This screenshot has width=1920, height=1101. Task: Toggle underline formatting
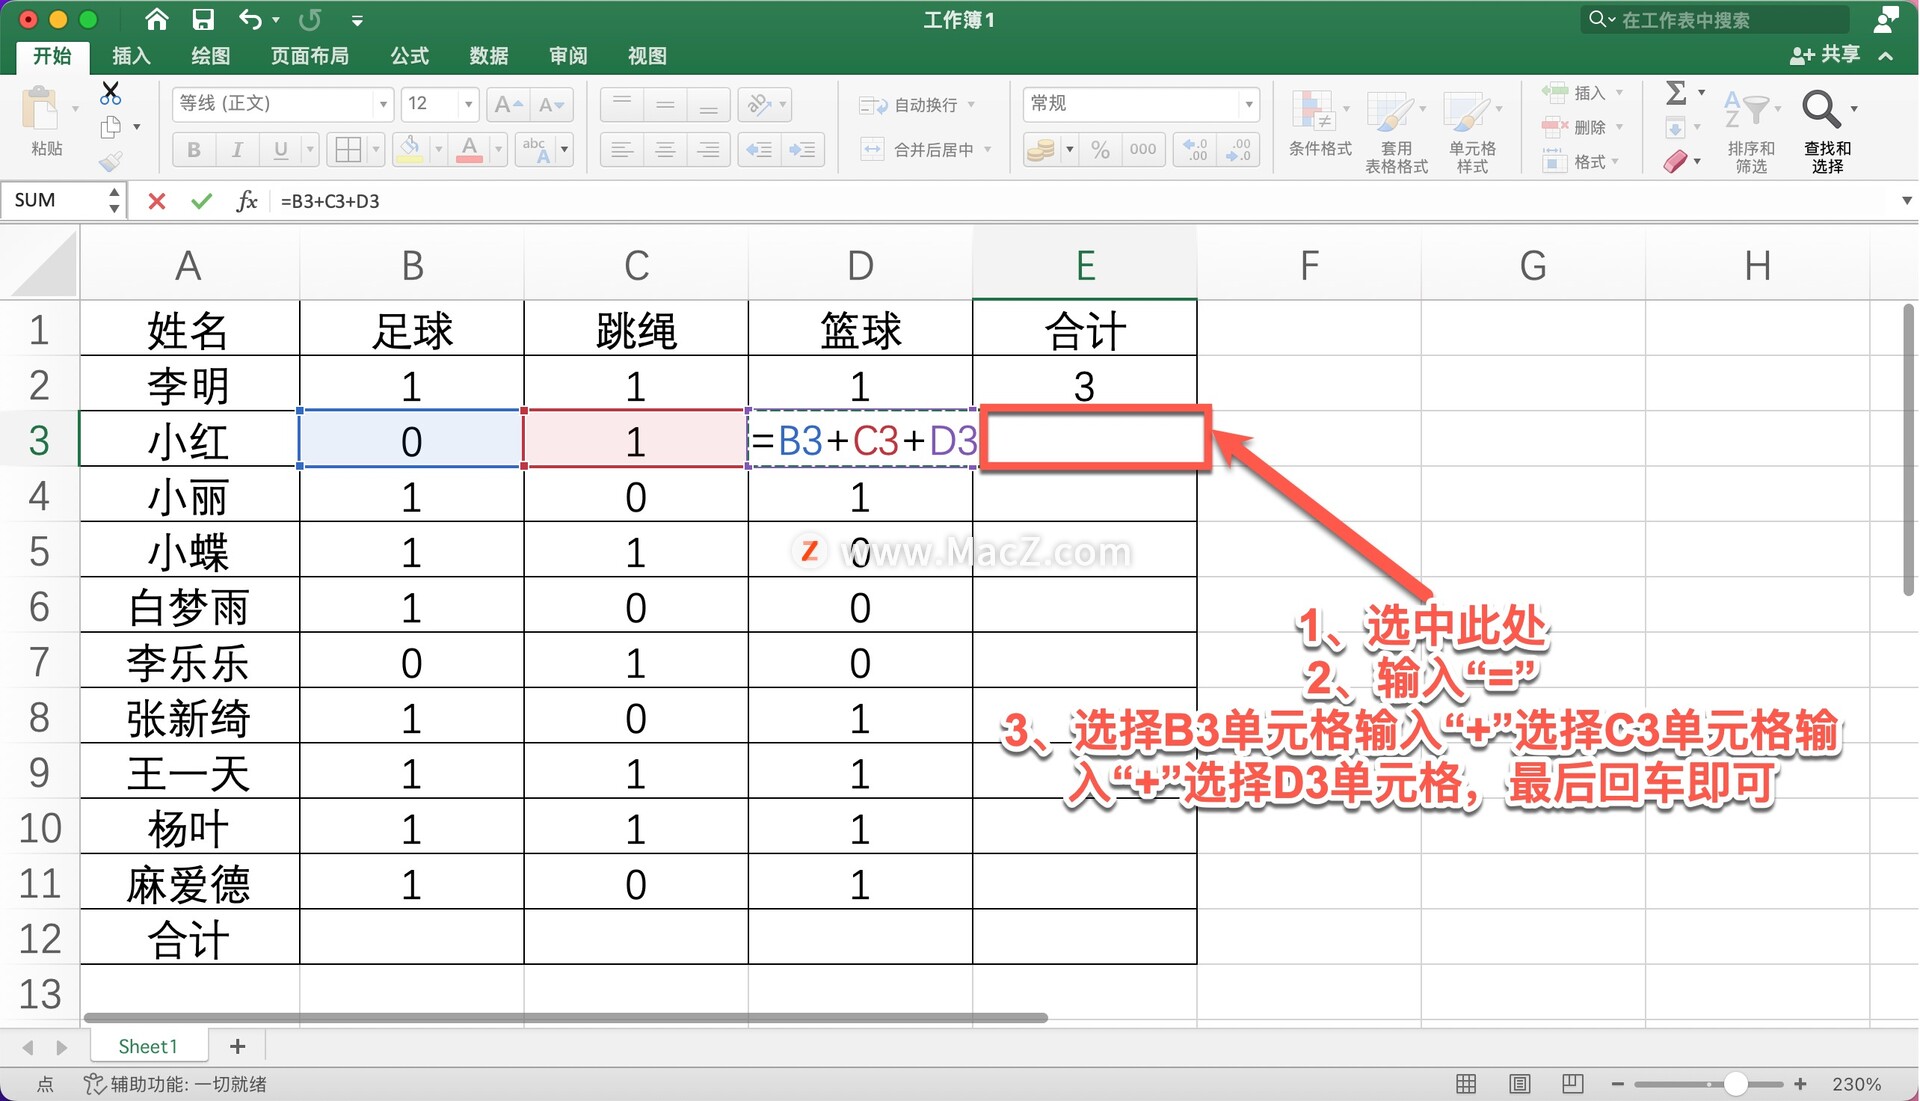pos(281,150)
